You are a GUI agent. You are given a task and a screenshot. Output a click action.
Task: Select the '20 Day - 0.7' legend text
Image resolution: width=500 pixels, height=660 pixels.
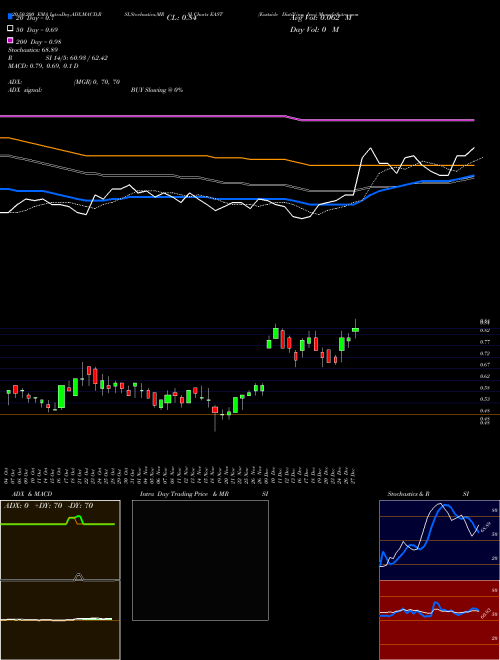(35, 18)
